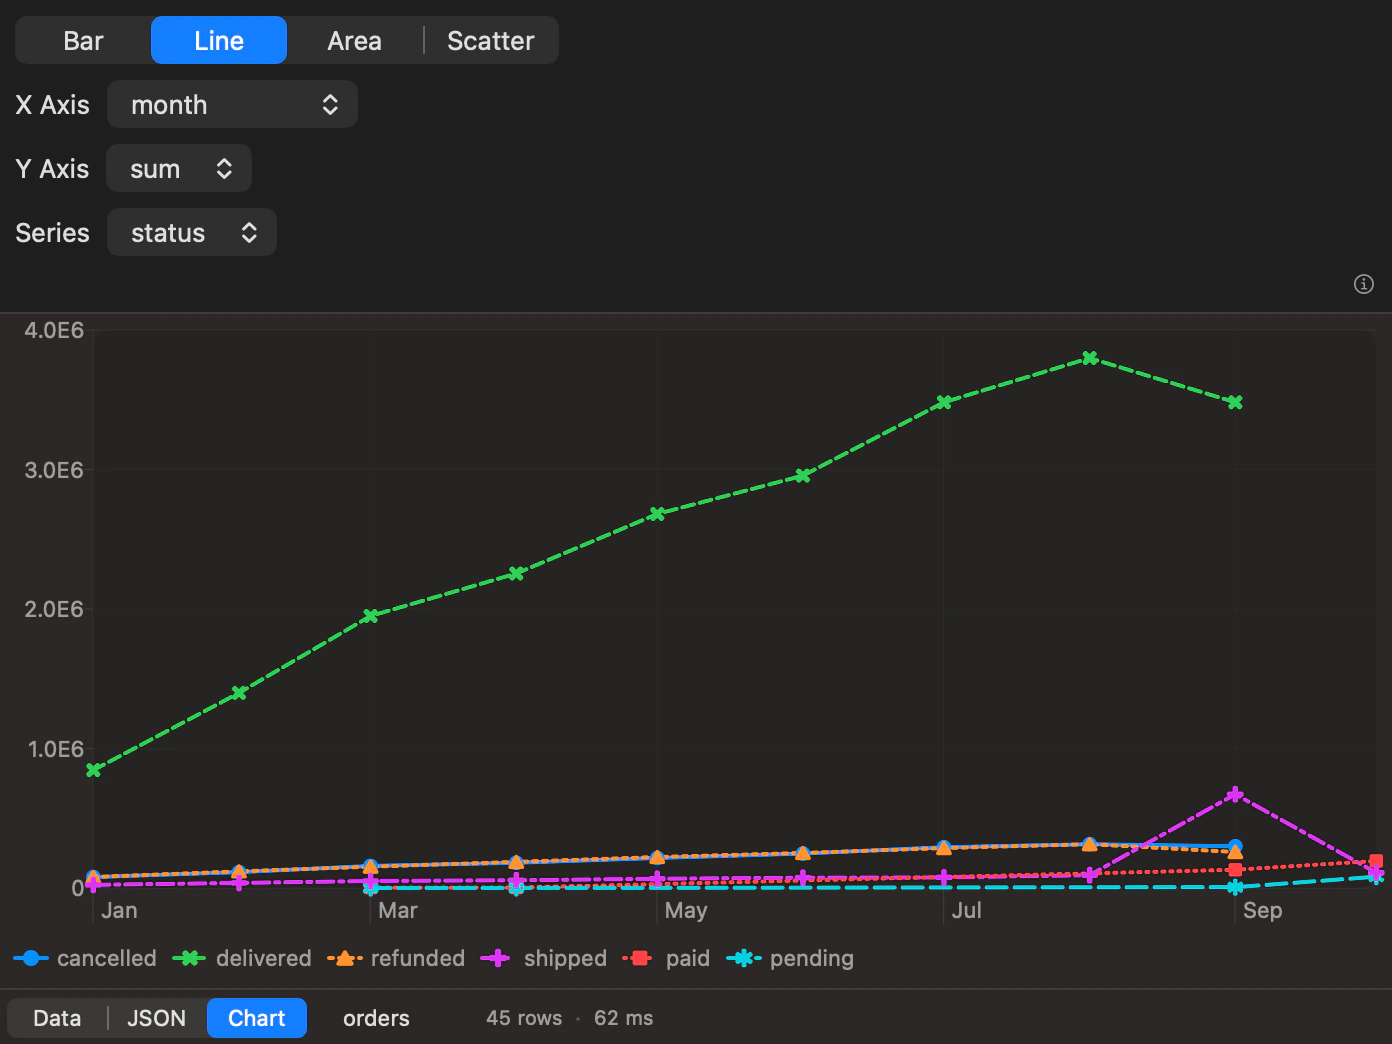Click the orders table name
Screen dimensions: 1392x1044
coord(376,1018)
